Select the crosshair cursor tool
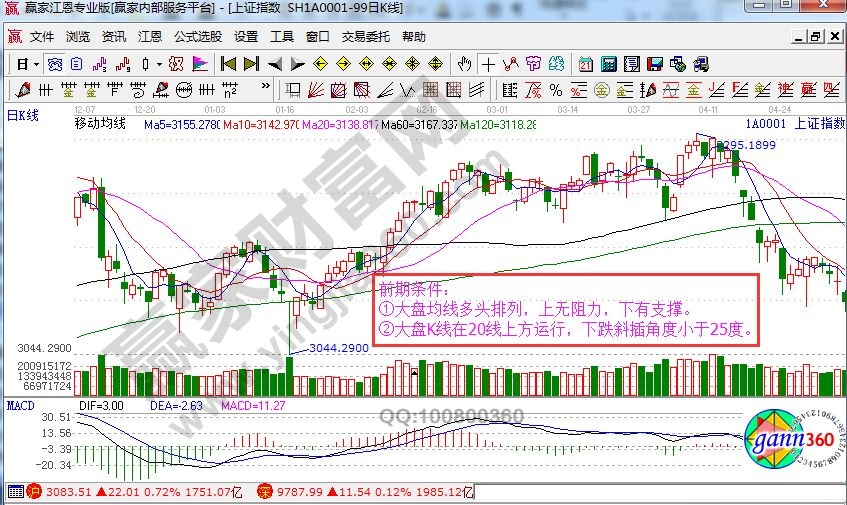This screenshot has height=505, width=847. (x=487, y=64)
